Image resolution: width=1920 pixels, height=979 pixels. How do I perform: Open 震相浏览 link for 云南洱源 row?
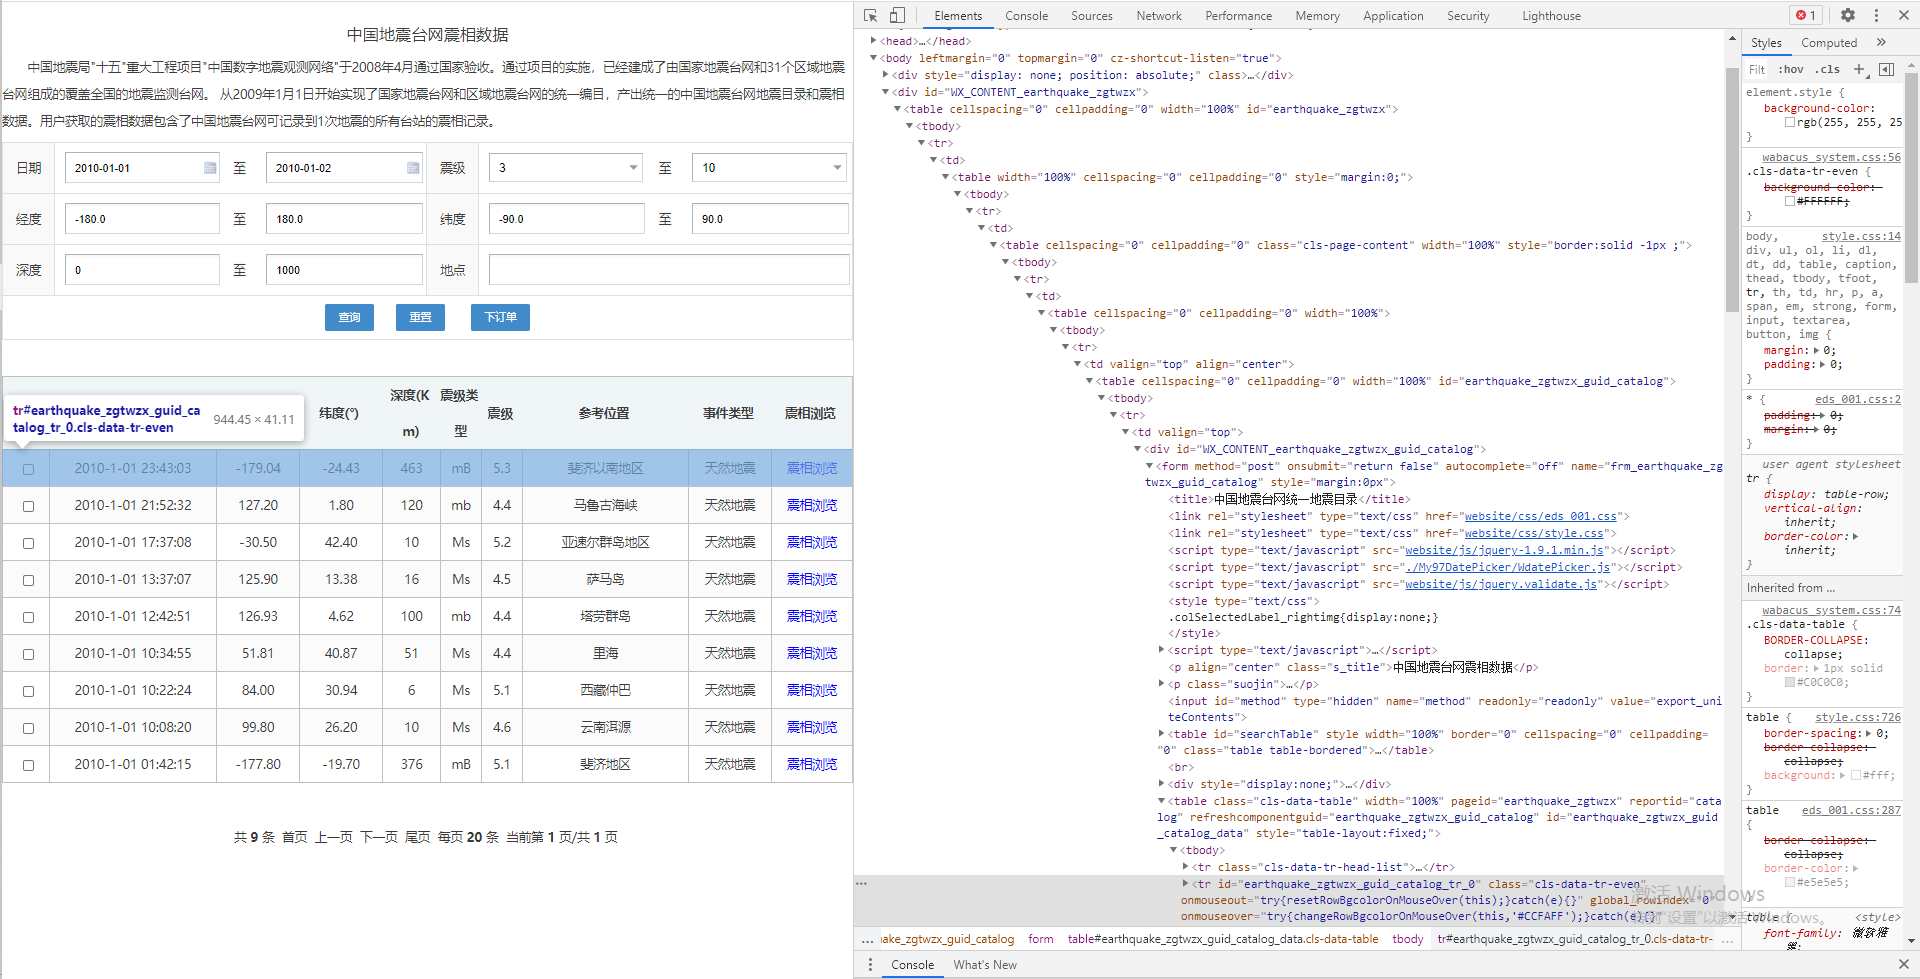pos(811,728)
